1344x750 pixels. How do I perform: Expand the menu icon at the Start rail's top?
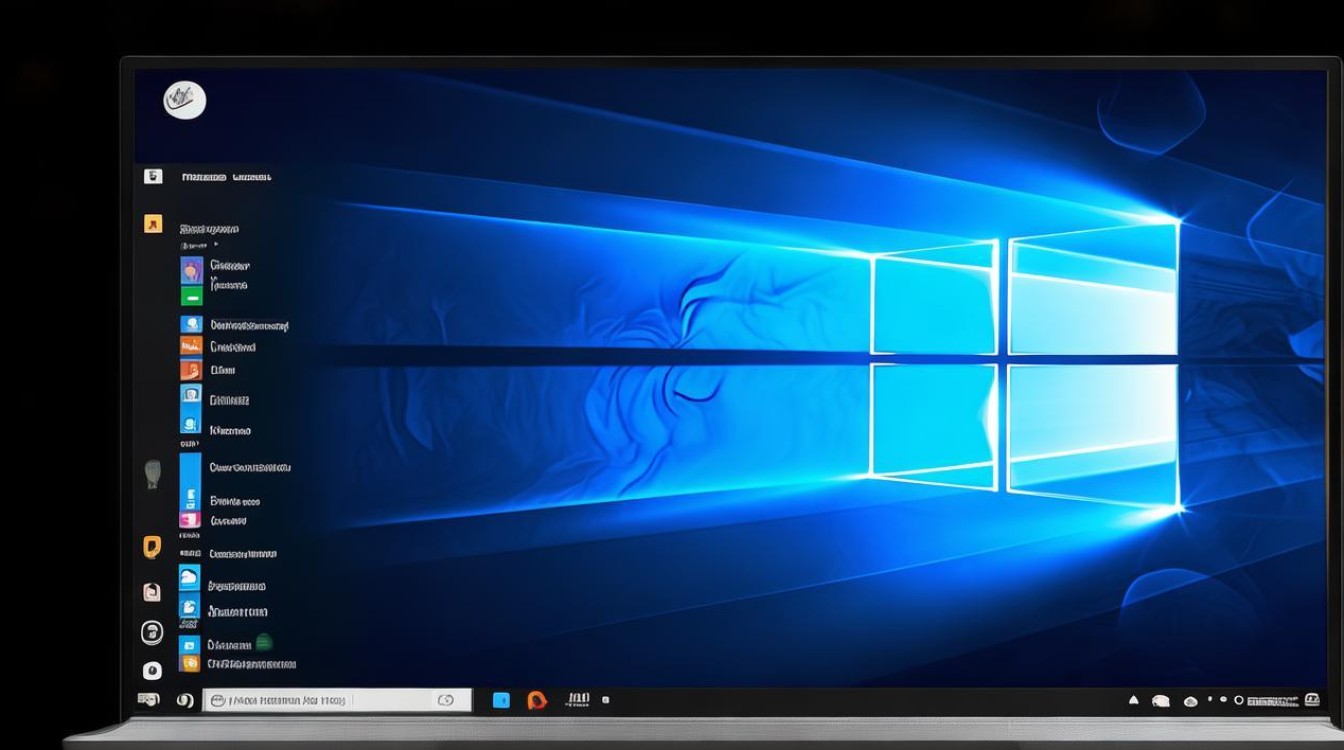[153, 176]
